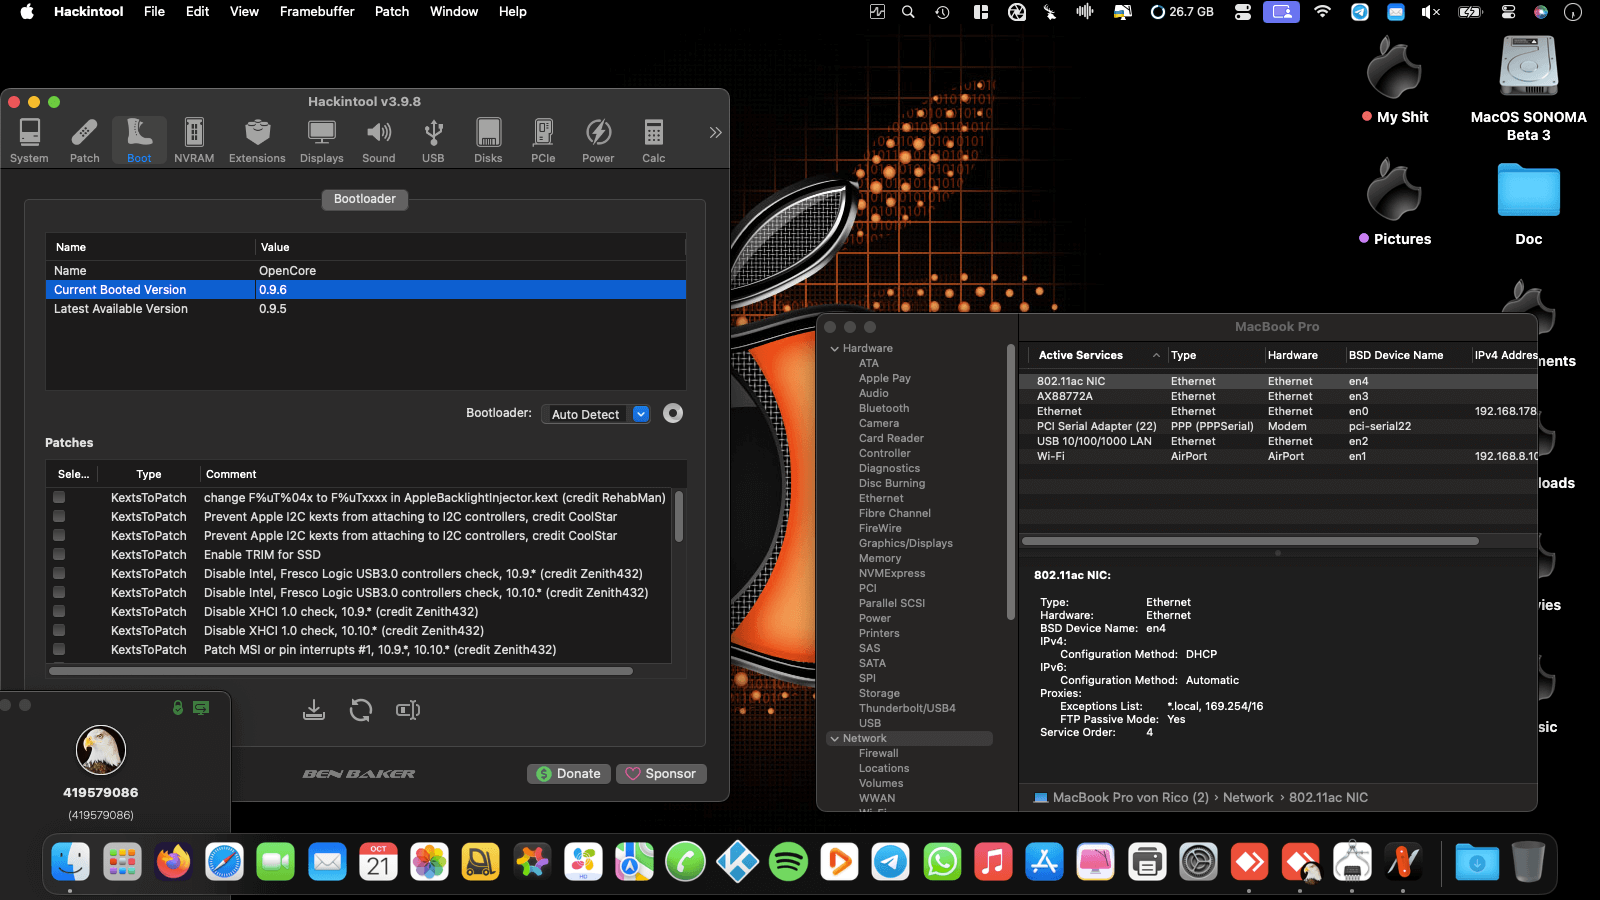Check the AppleBacklightInjector patch checkbox

(59, 497)
